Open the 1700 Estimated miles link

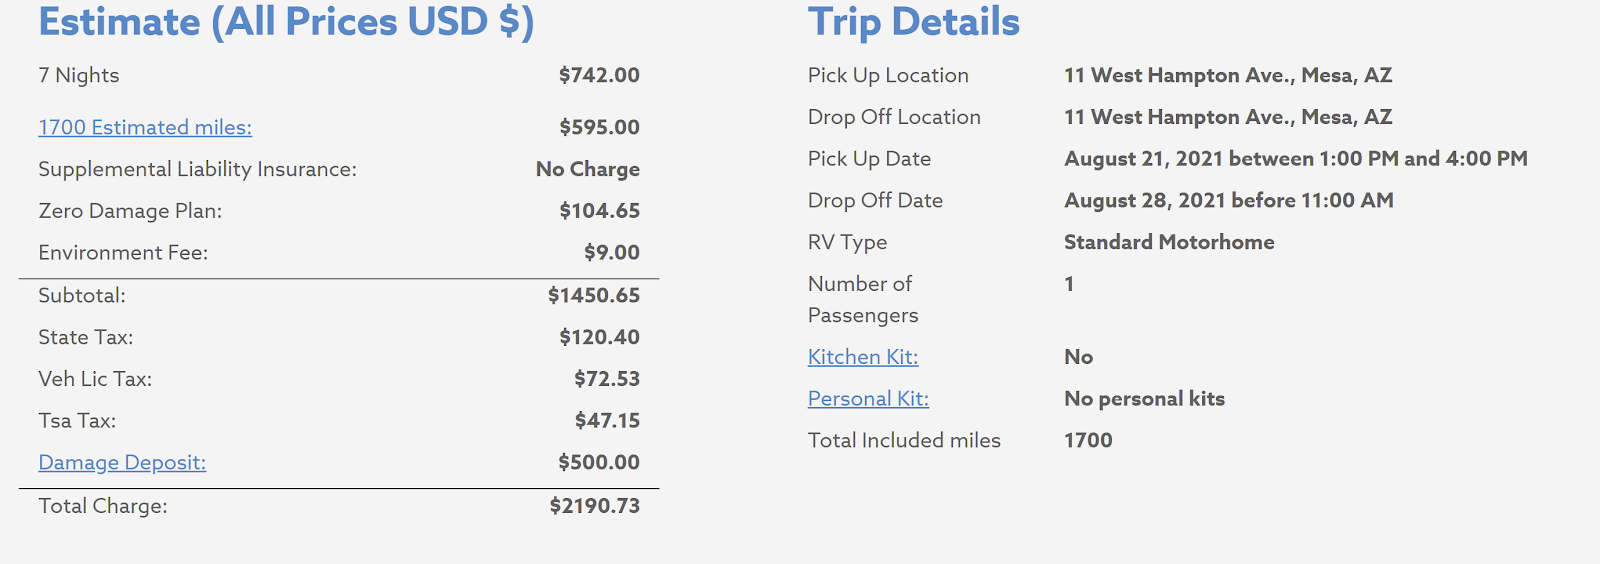pyautogui.click(x=145, y=127)
